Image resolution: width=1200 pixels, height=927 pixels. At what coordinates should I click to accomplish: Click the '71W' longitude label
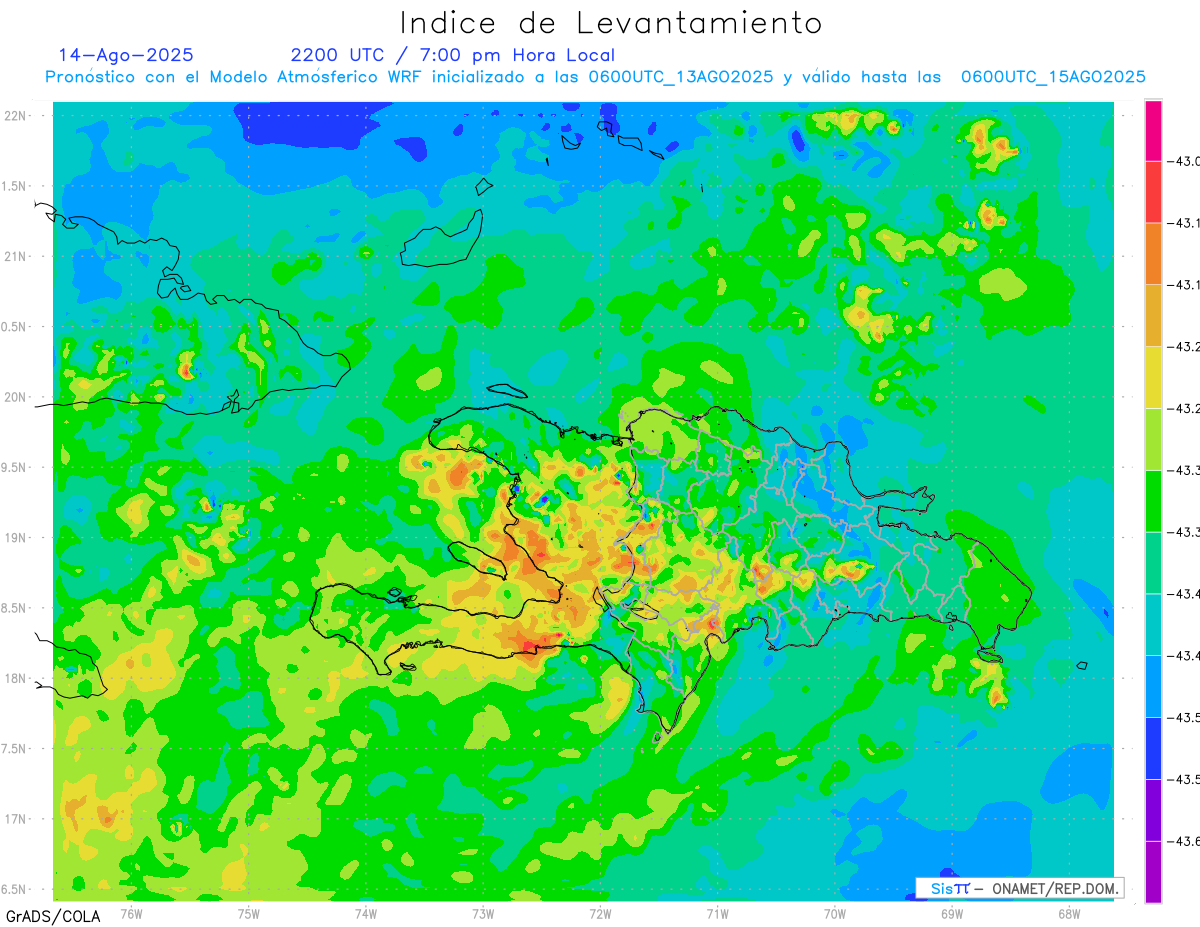click(717, 913)
